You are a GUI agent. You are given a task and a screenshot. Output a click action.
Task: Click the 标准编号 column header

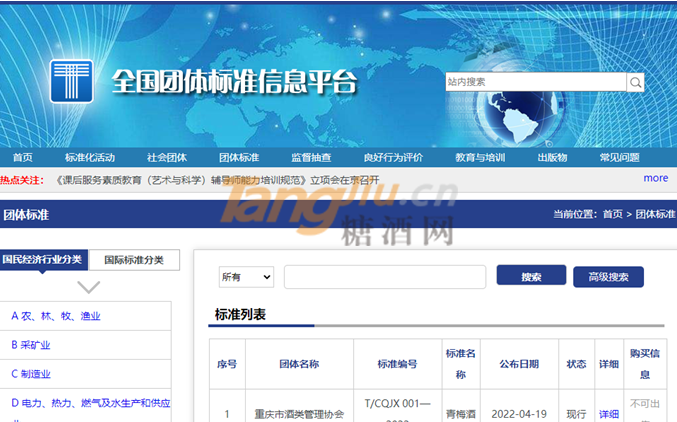point(397,364)
